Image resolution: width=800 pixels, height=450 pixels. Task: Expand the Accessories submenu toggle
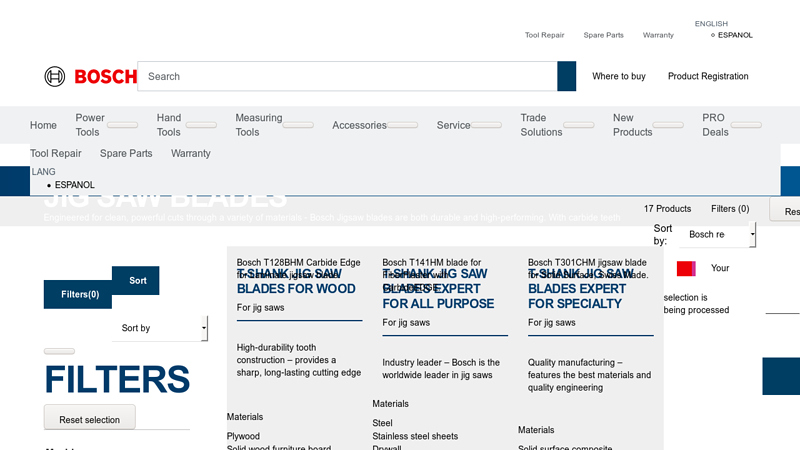[x=402, y=125]
